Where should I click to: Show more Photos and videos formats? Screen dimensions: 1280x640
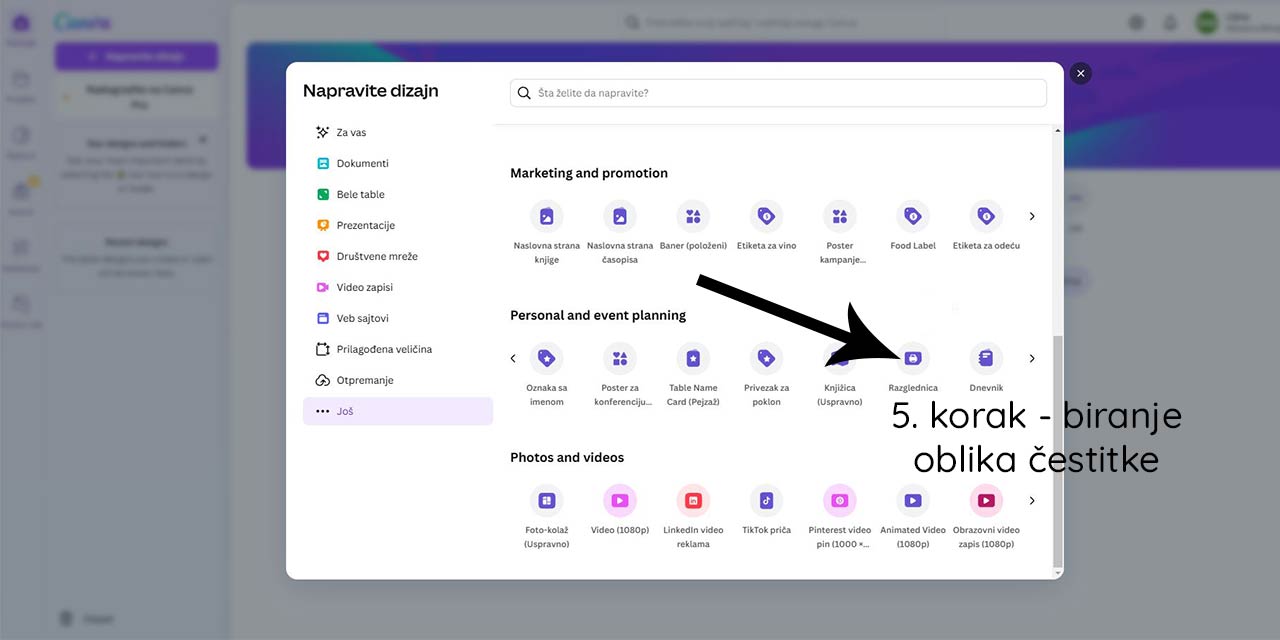(x=1032, y=500)
